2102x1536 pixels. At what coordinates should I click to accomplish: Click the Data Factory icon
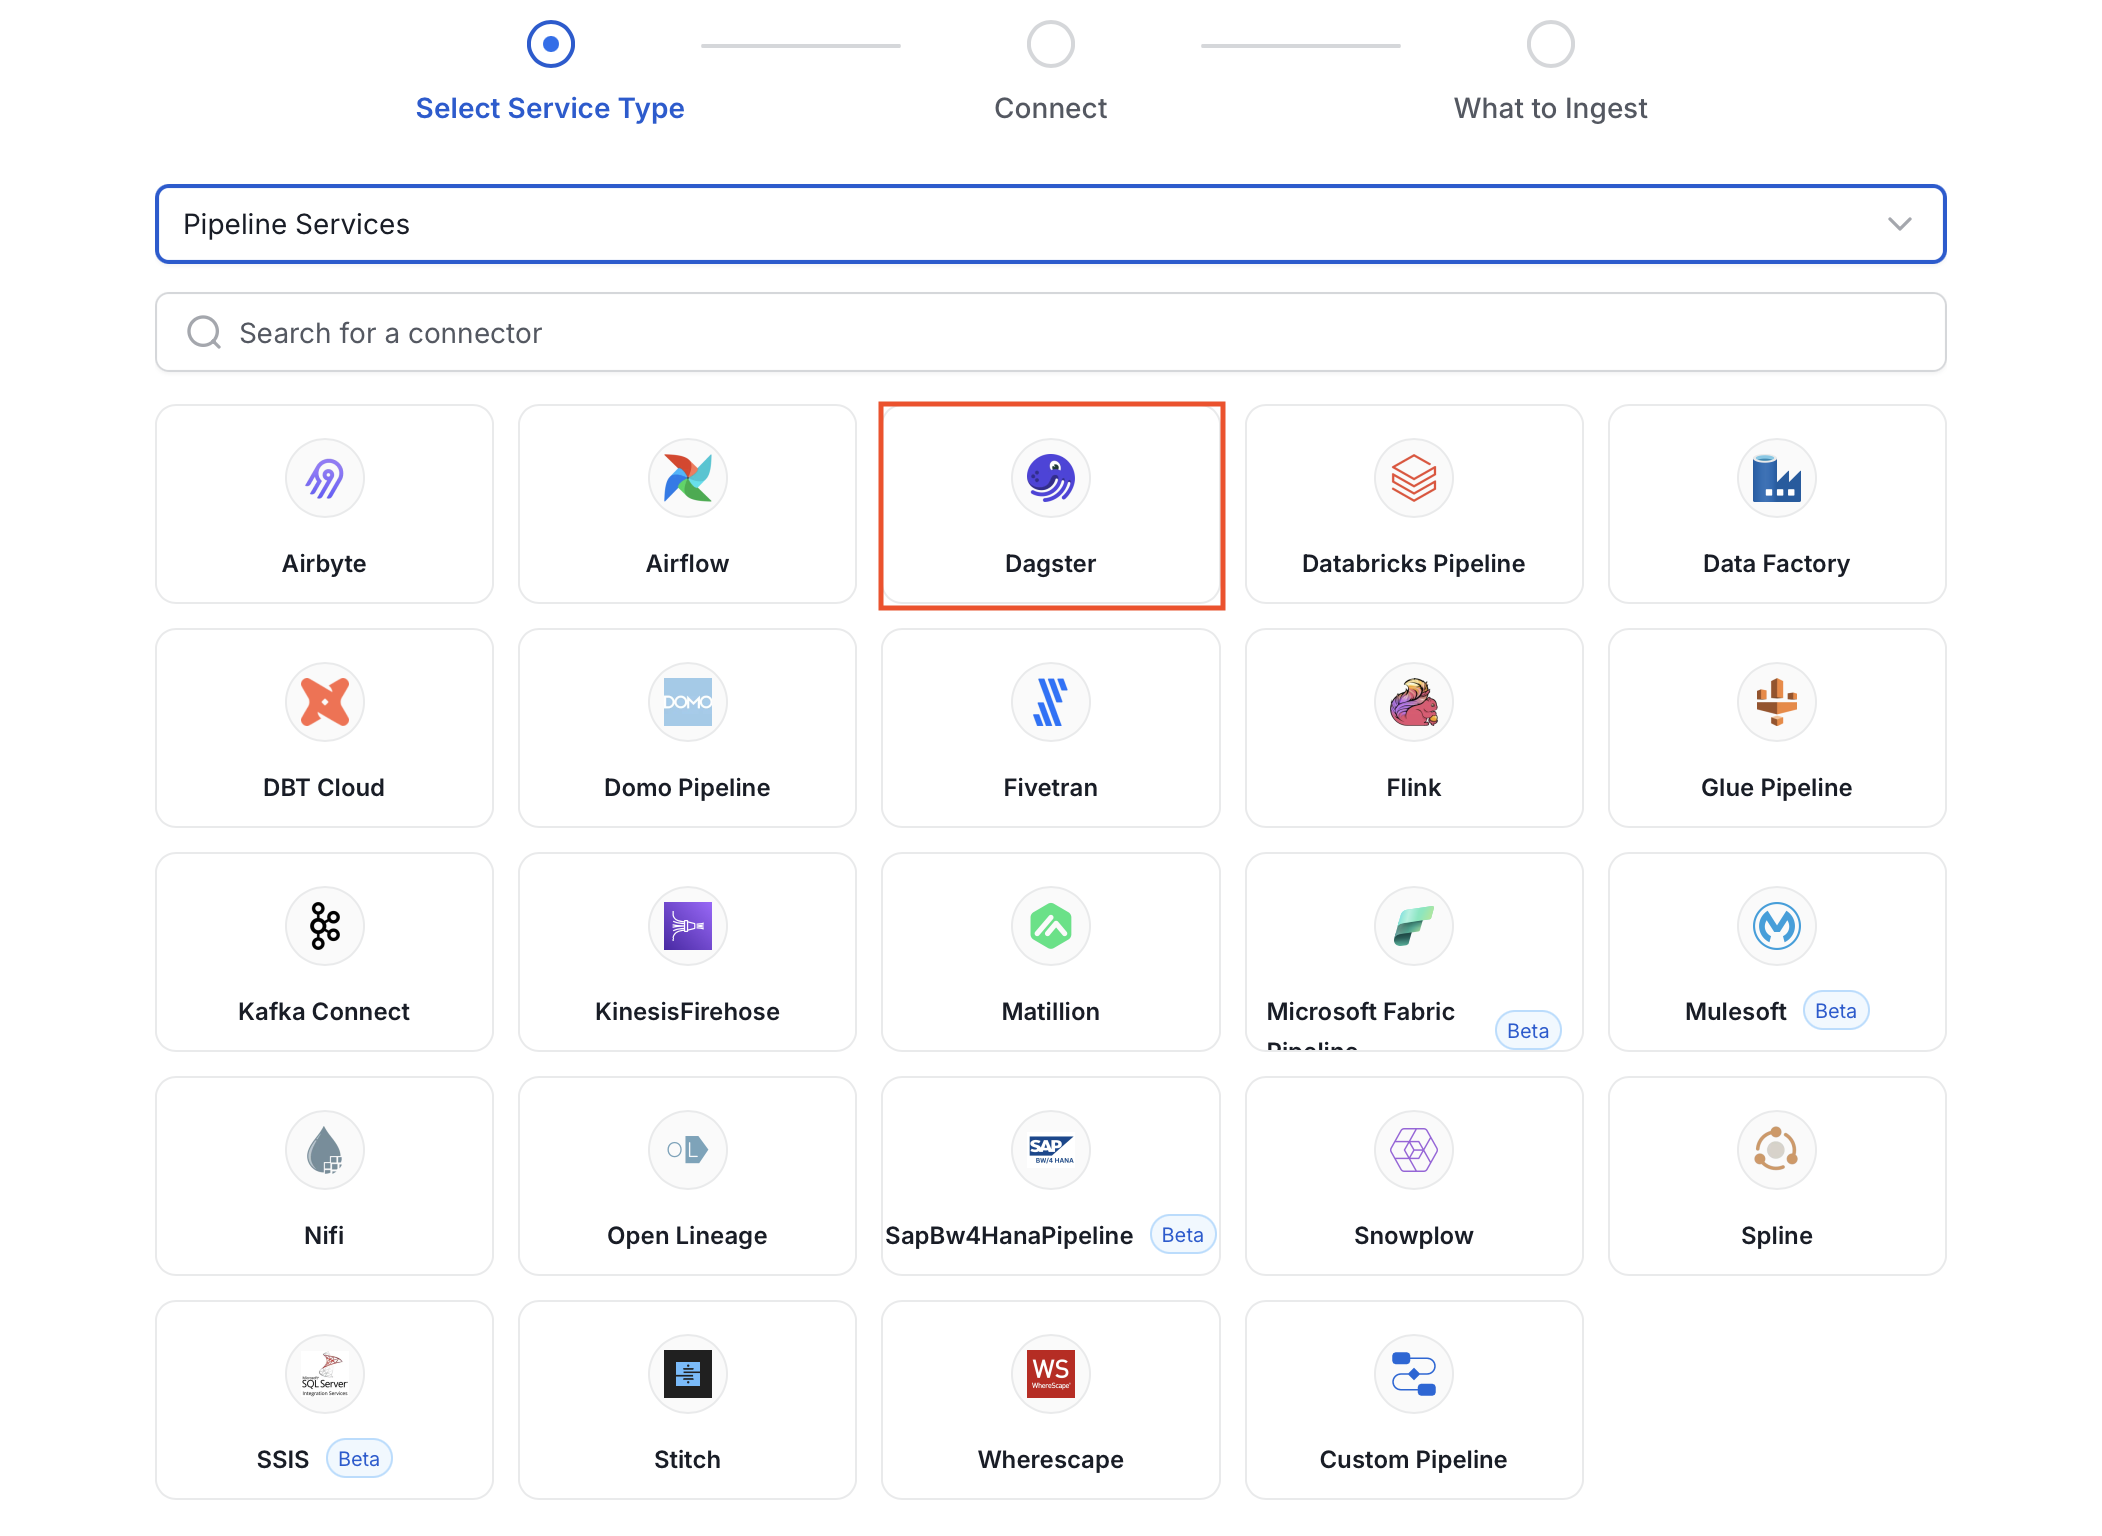pos(1777,478)
